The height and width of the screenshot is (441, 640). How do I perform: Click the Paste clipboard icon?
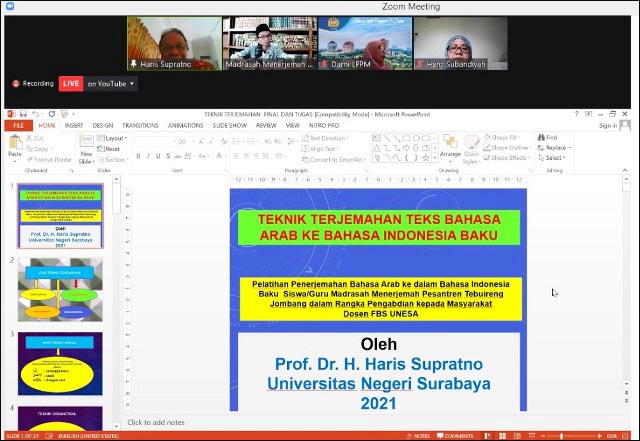(x=15, y=143)
